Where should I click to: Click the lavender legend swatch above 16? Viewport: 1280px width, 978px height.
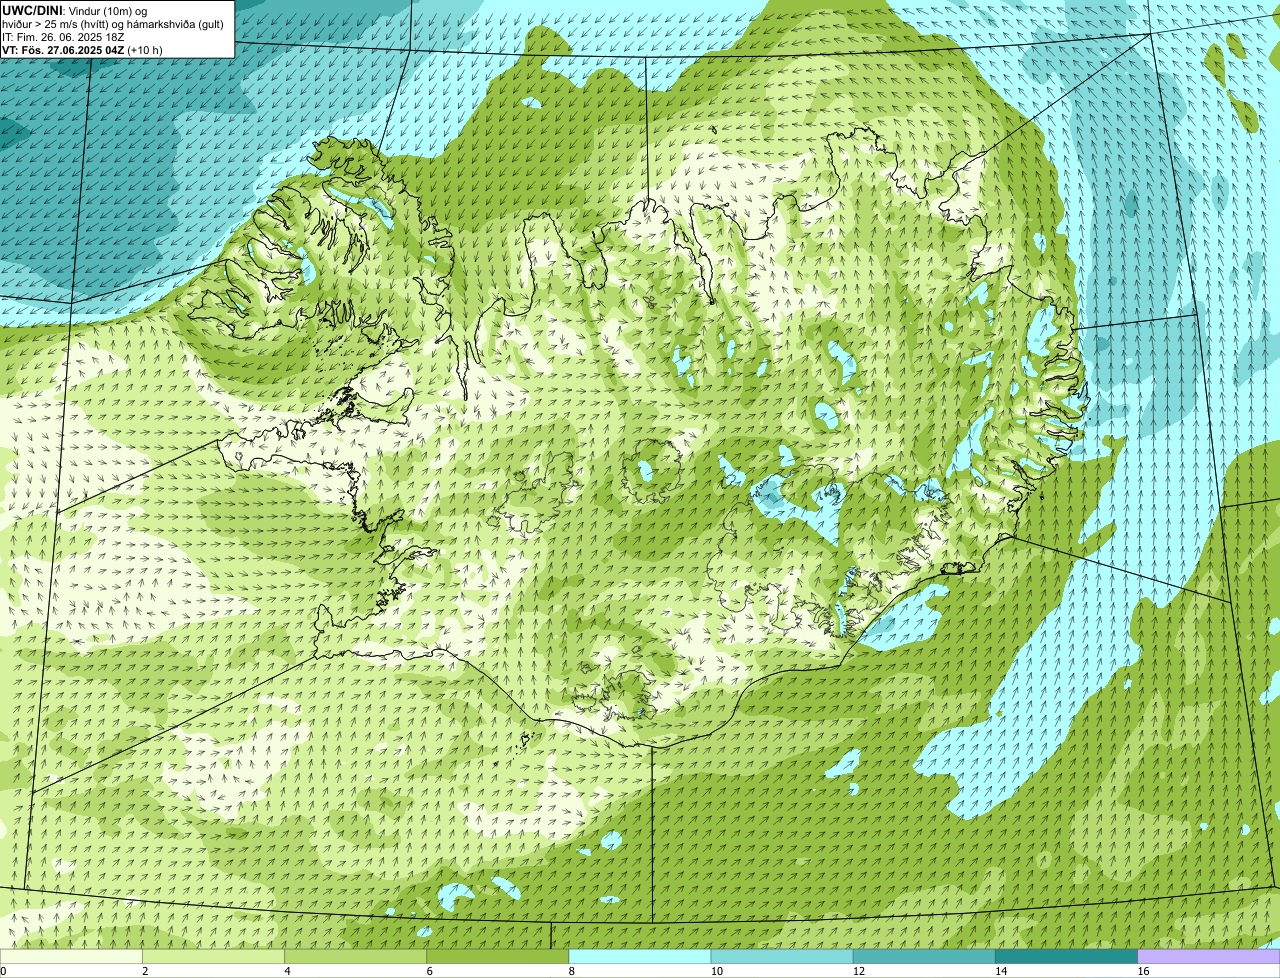(x=1209, y=956)
